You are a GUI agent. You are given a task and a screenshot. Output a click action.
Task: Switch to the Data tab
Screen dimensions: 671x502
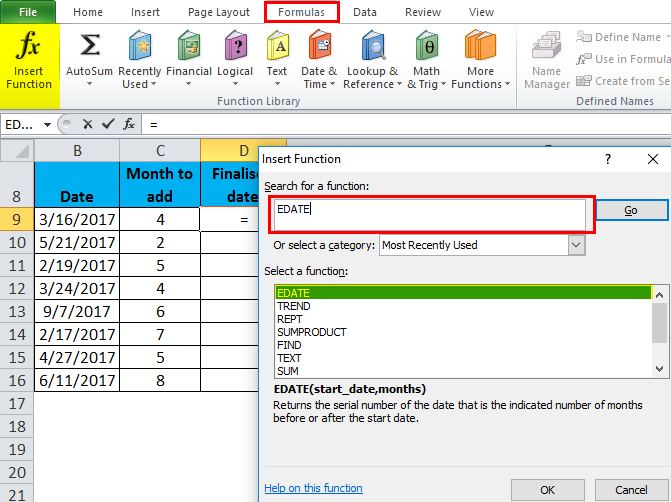tap(365, 12)
